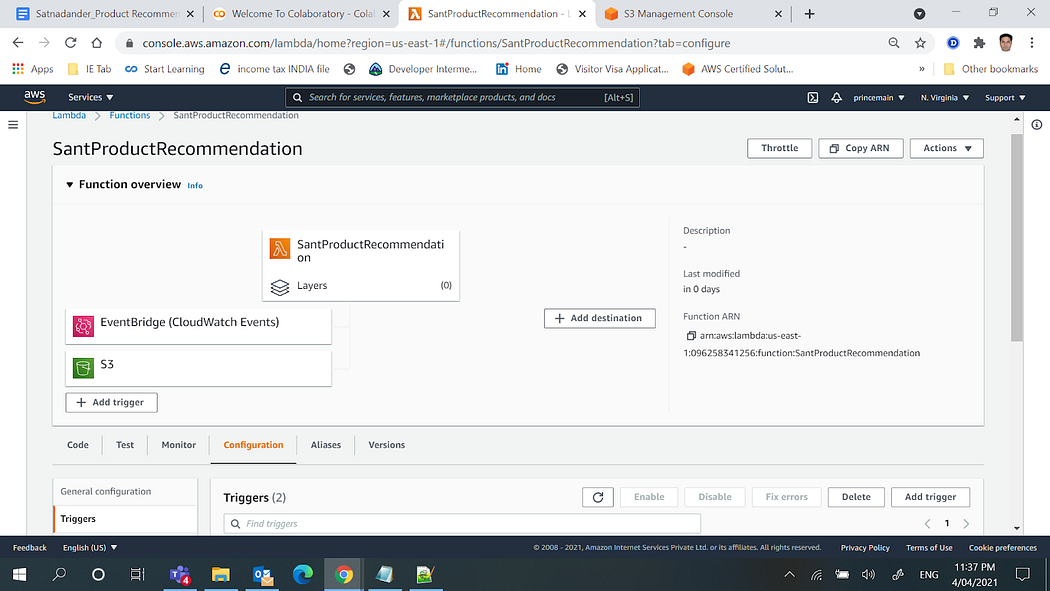Click in the AWS services search box
The image size is (1050, 591).
pos(462,98)
